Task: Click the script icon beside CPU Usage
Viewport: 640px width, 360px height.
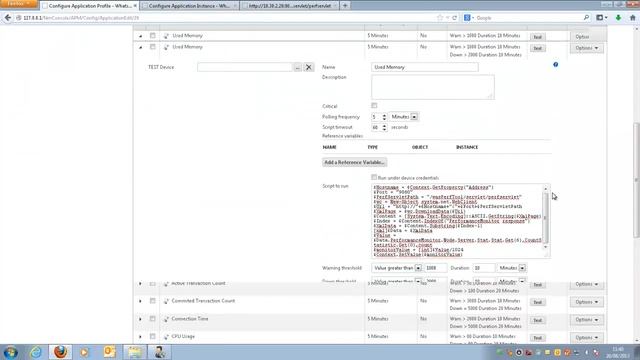Action: point(166,337)
